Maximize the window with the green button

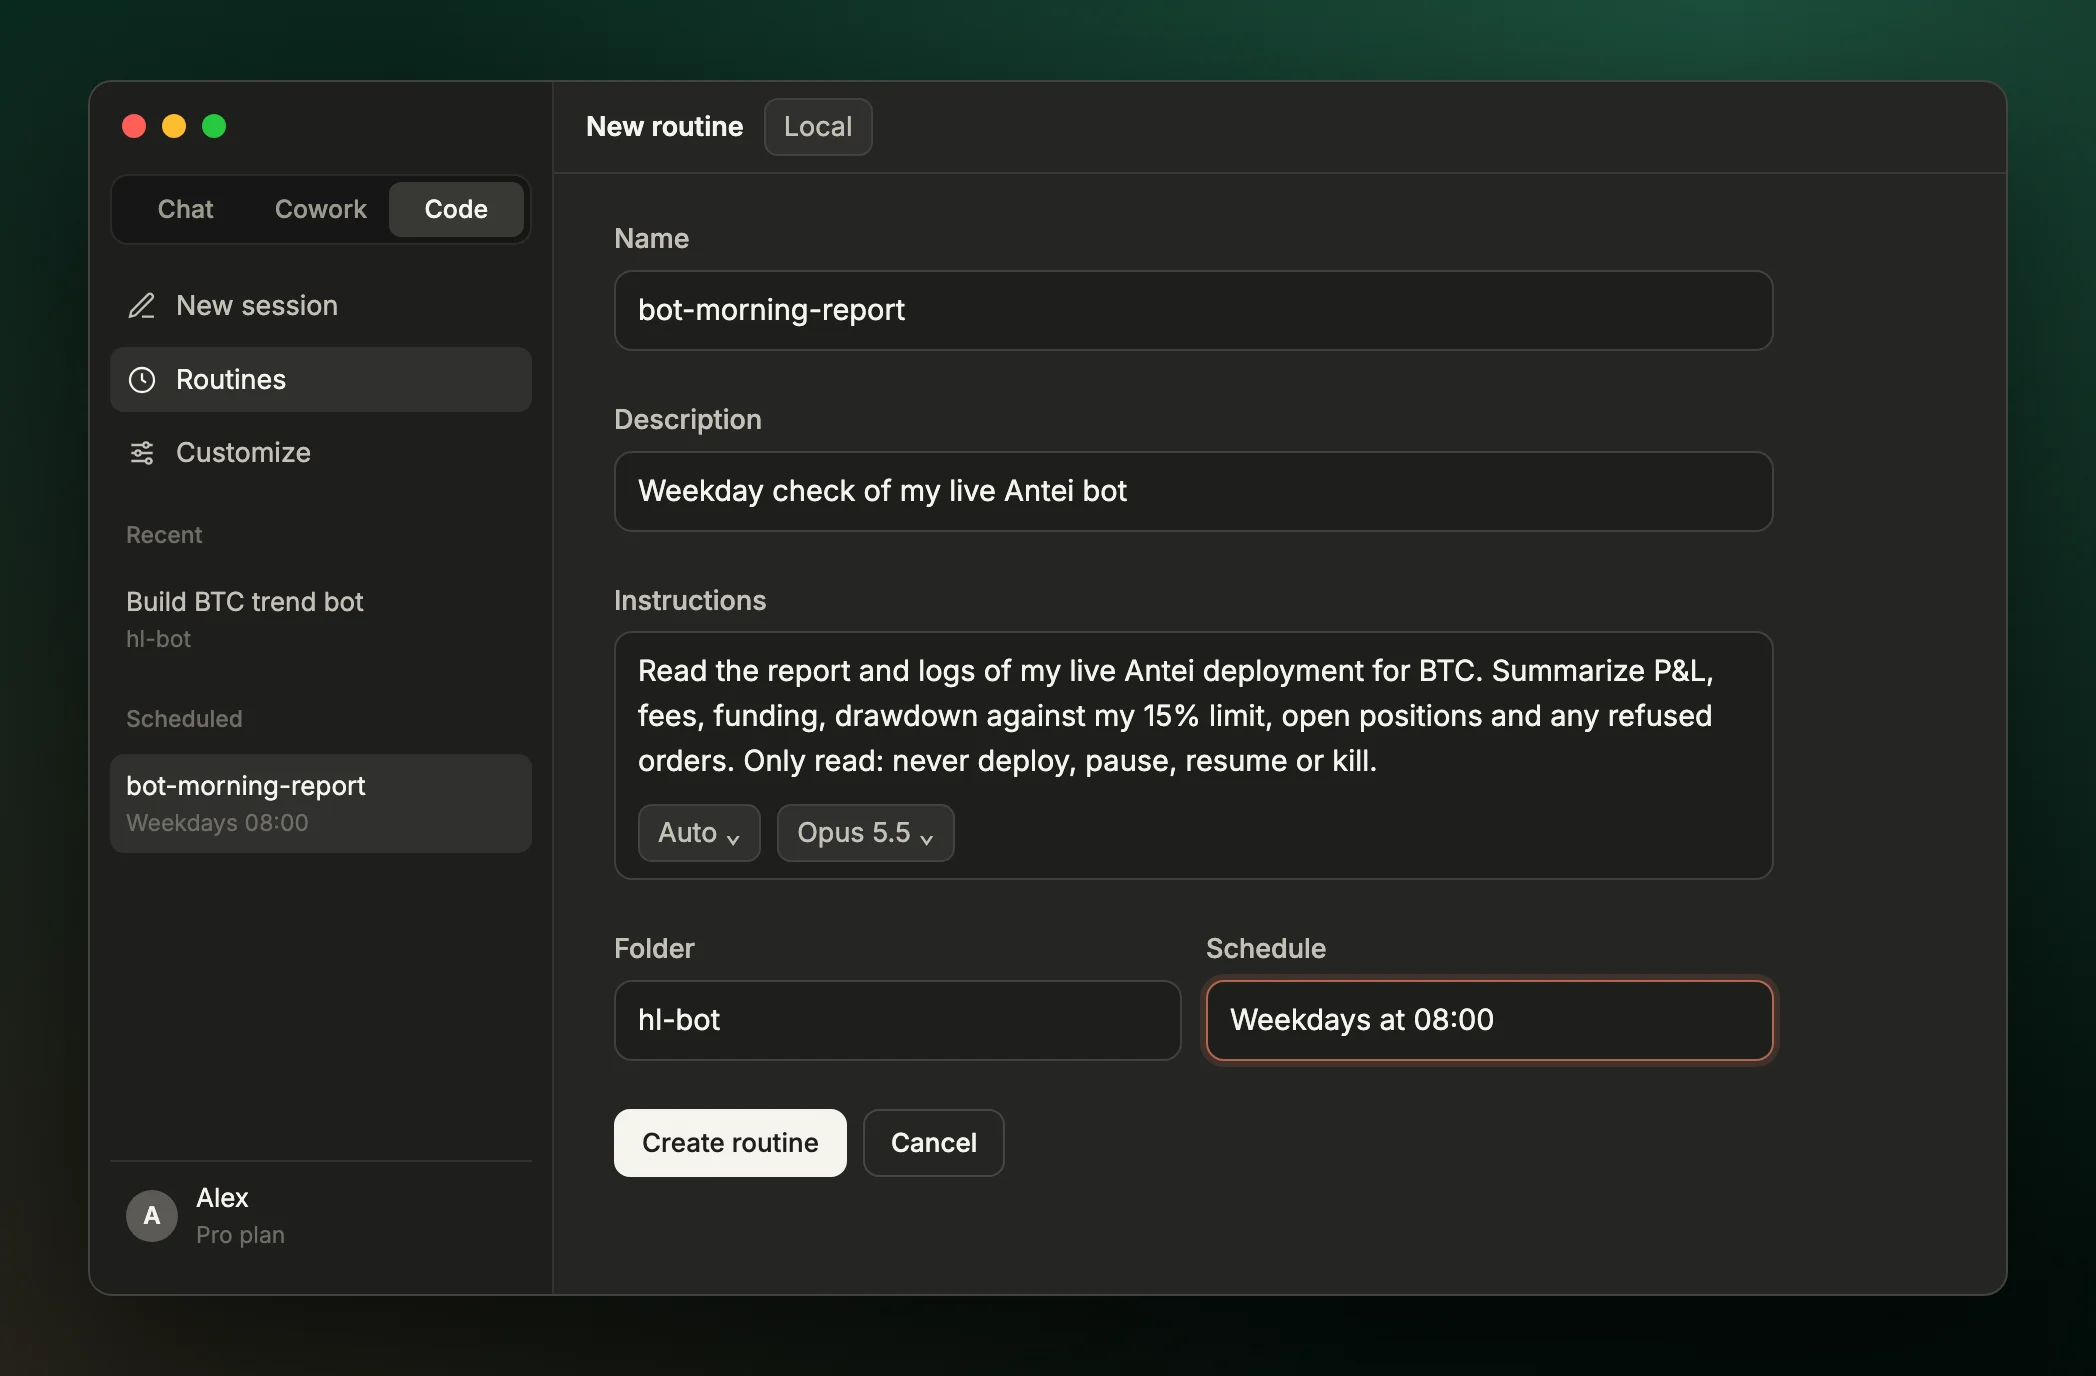point(214,126)
